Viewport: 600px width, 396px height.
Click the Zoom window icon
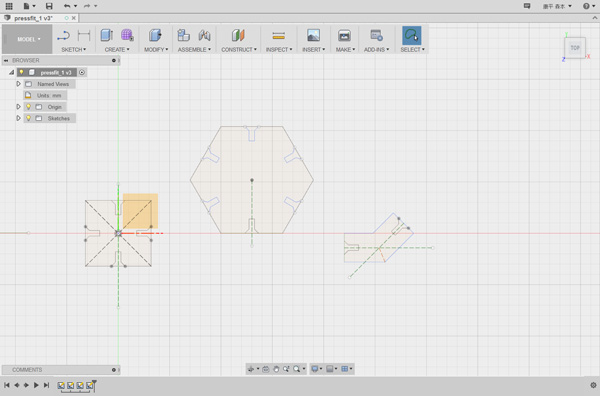tap(286, 369)
